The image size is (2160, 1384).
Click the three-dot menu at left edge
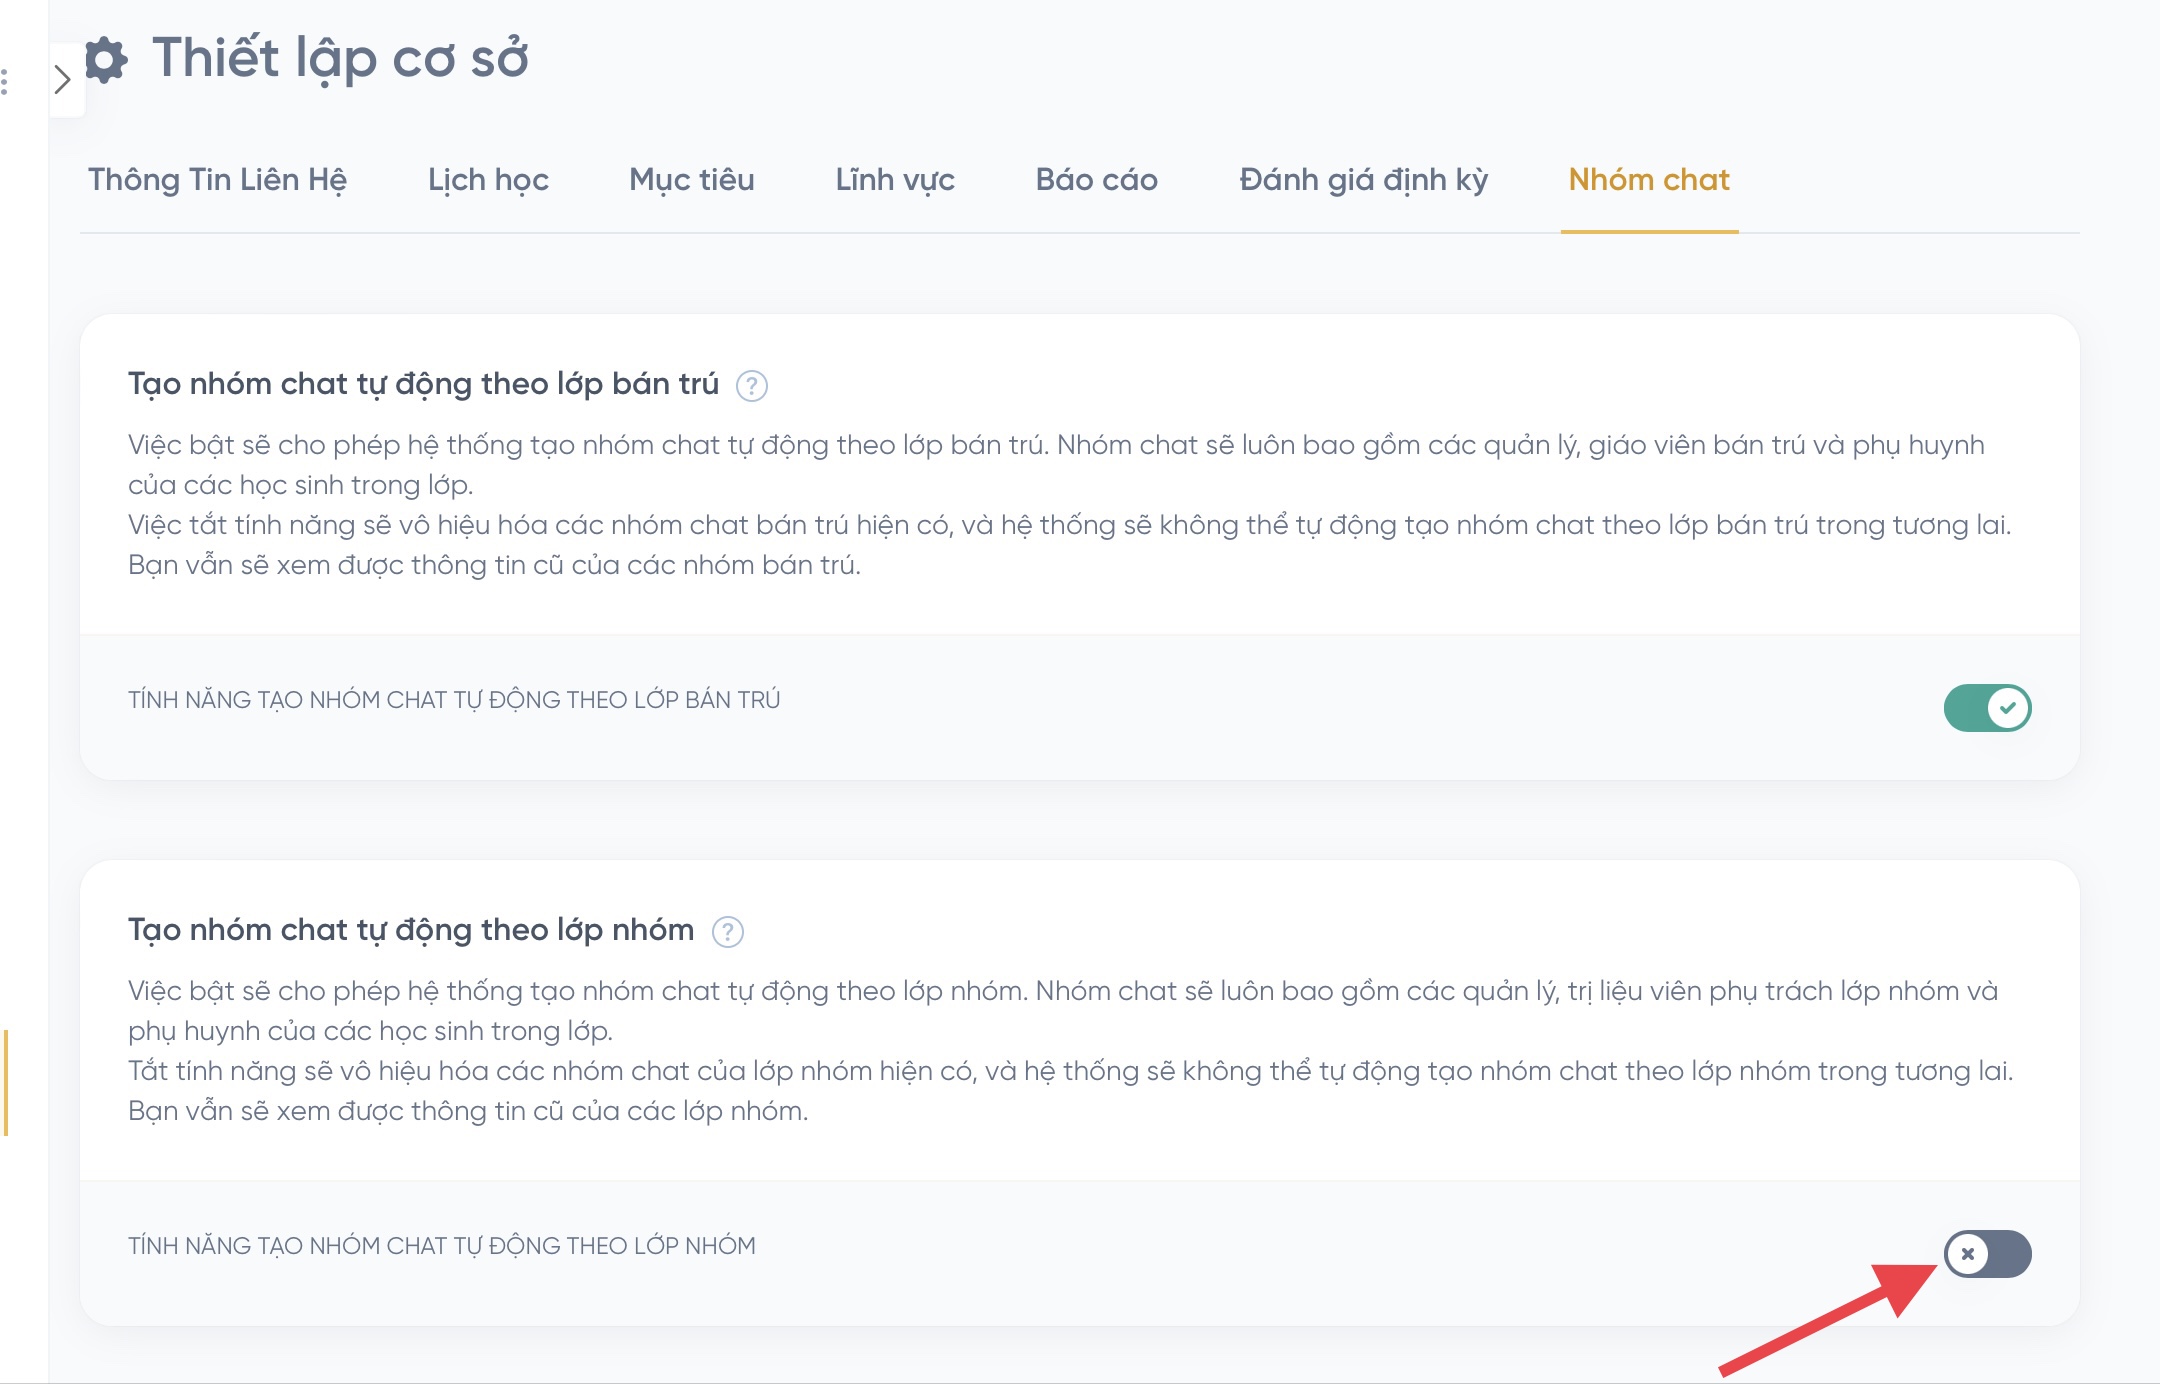click(5, 82)
